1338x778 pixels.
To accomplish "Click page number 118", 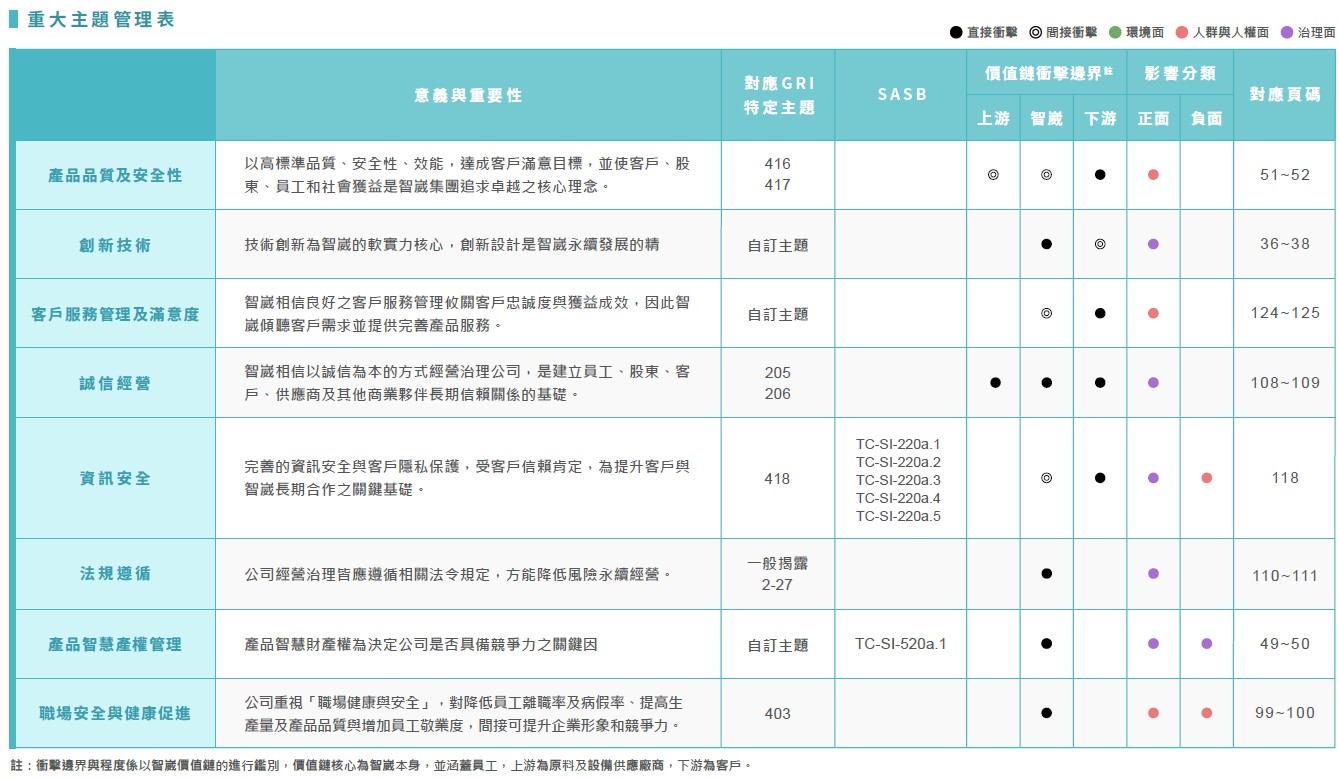I will click(x=1285, y=478).
